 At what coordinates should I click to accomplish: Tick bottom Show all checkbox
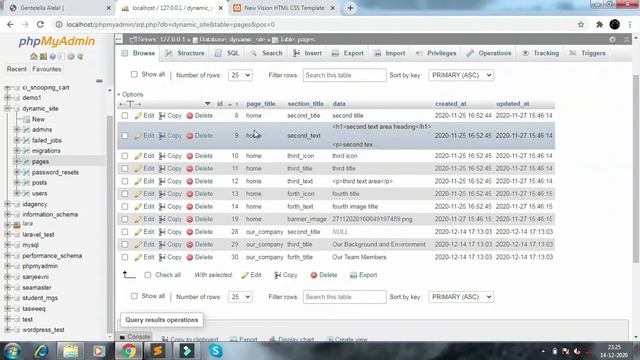[134, 296]
